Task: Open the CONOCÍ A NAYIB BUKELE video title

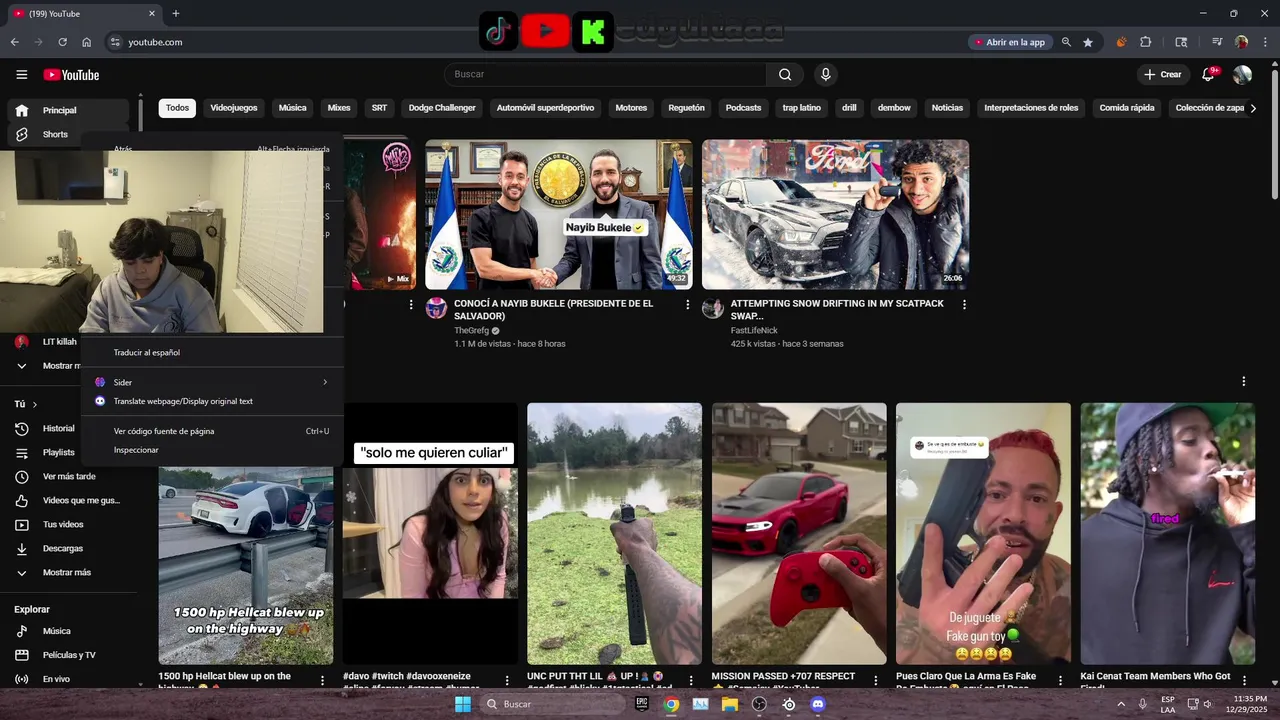Action: click(x=554, y=310)
